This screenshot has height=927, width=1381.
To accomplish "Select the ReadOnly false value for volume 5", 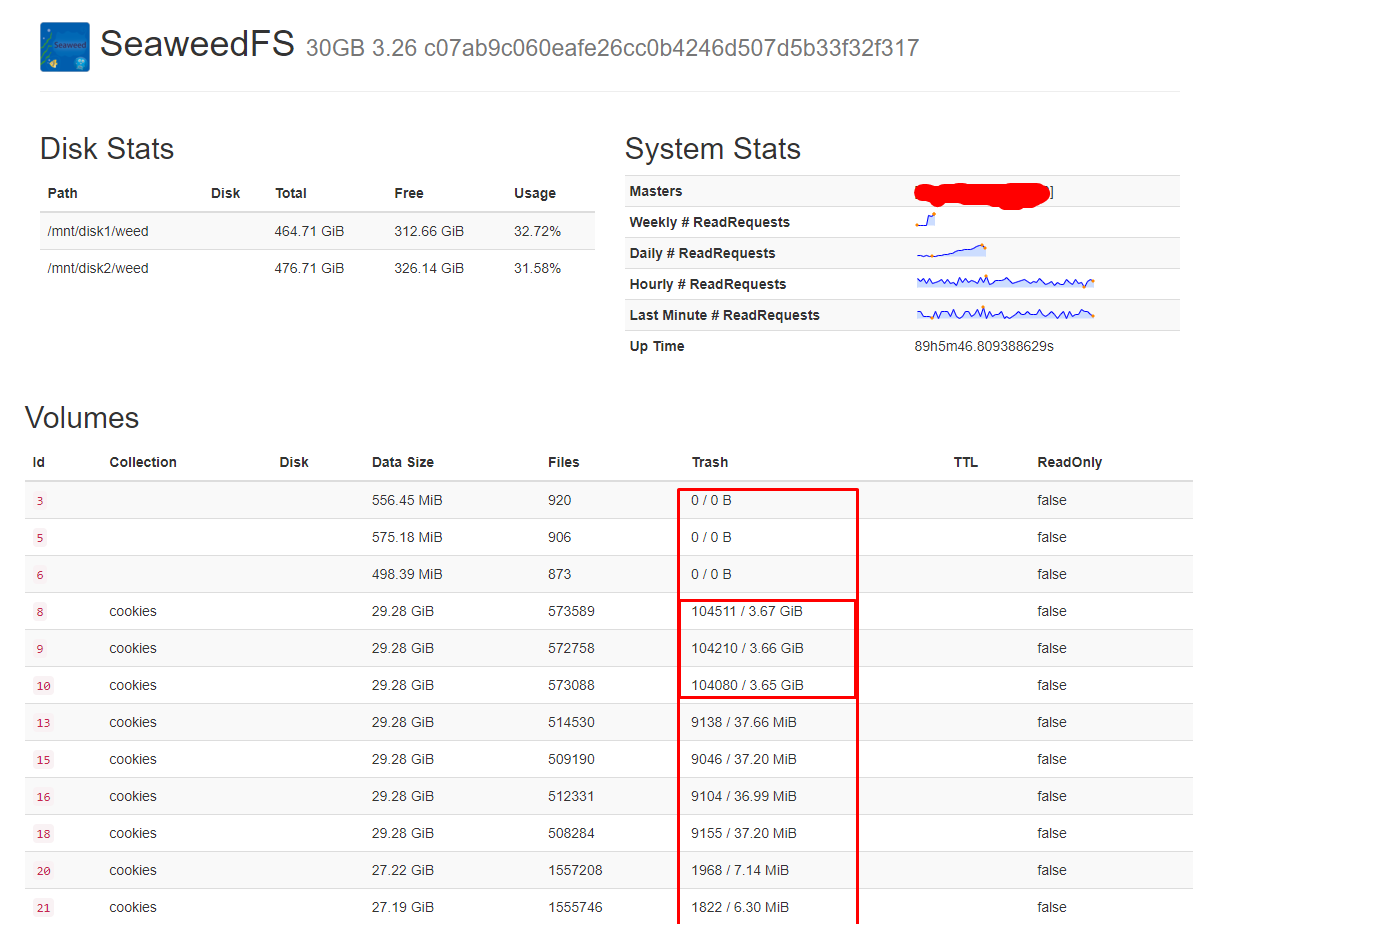I will (x=1051, y=537).
